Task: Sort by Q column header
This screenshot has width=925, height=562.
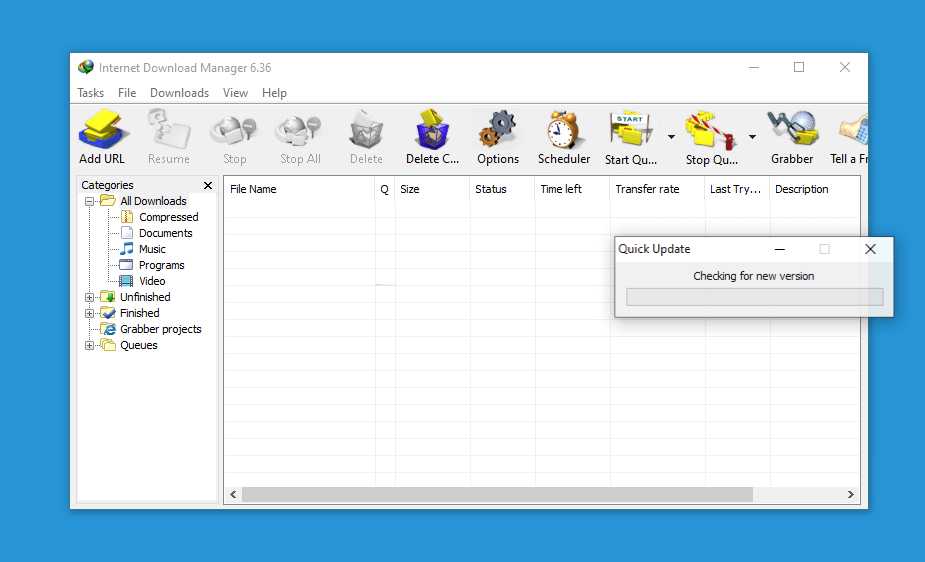Action: coord(385,189)
